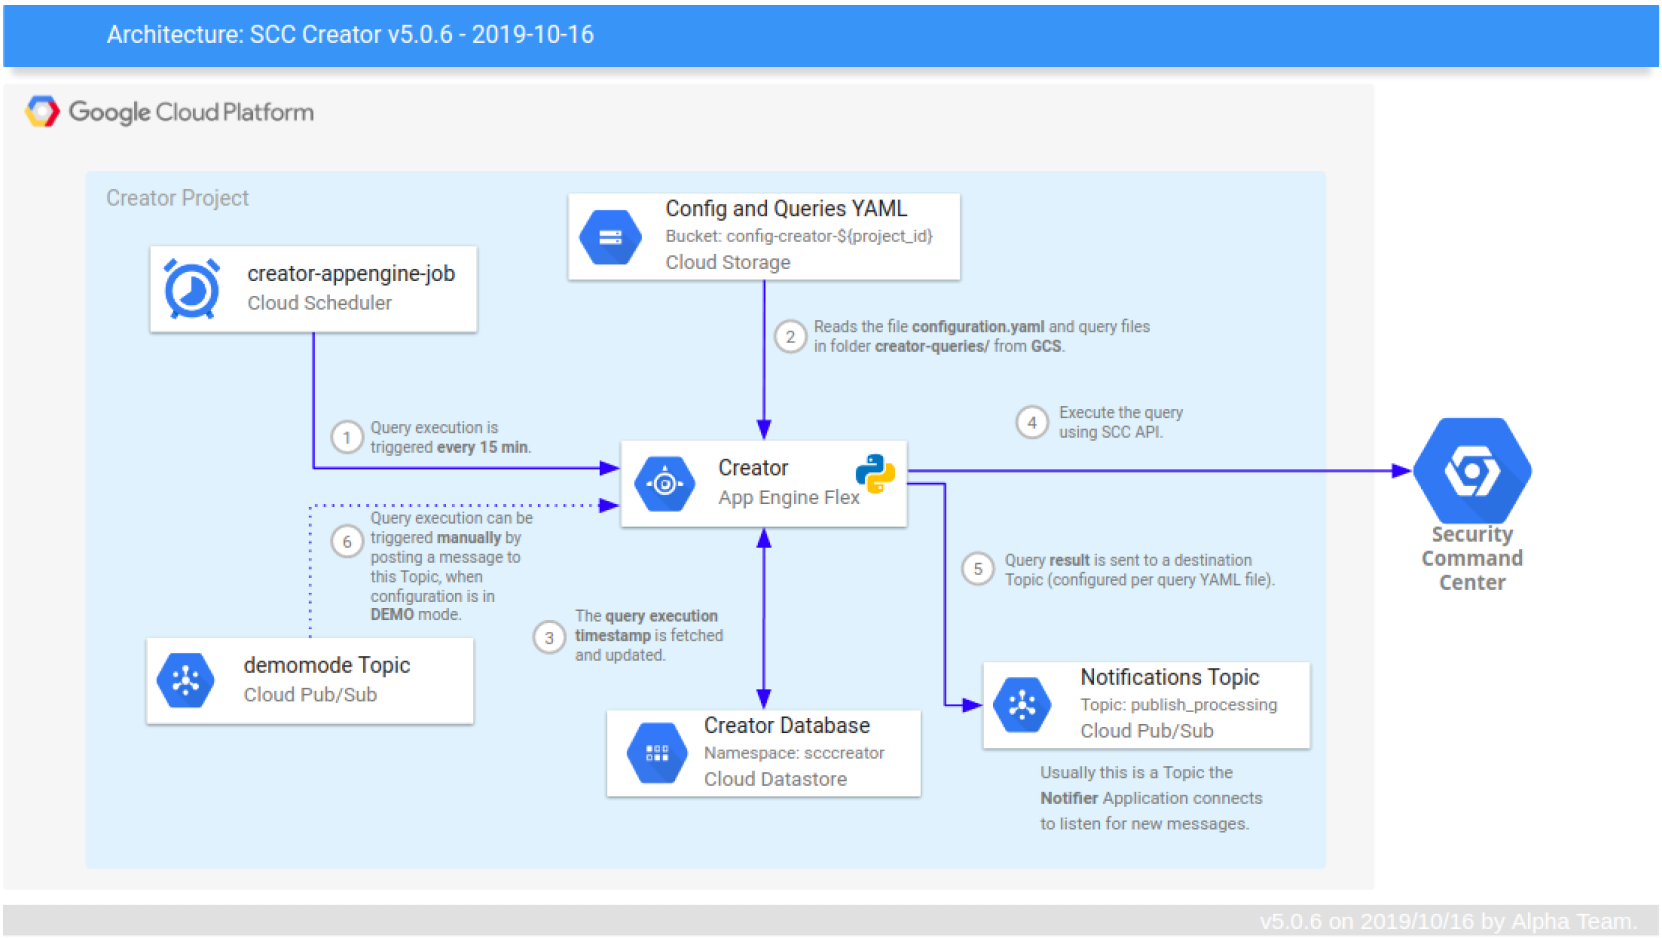Select step 3 circle marker
The width and height of the screenshot is (1662, 938).
(x=549, y=638)
